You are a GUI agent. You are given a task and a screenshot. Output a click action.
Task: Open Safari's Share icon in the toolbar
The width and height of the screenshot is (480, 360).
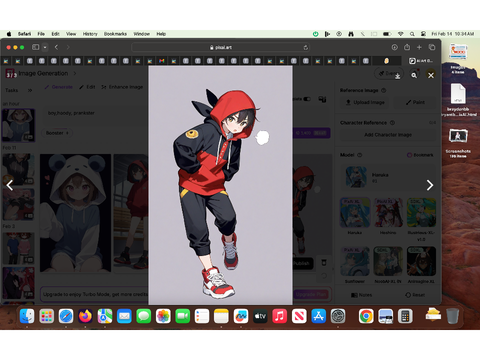(407, 47)
